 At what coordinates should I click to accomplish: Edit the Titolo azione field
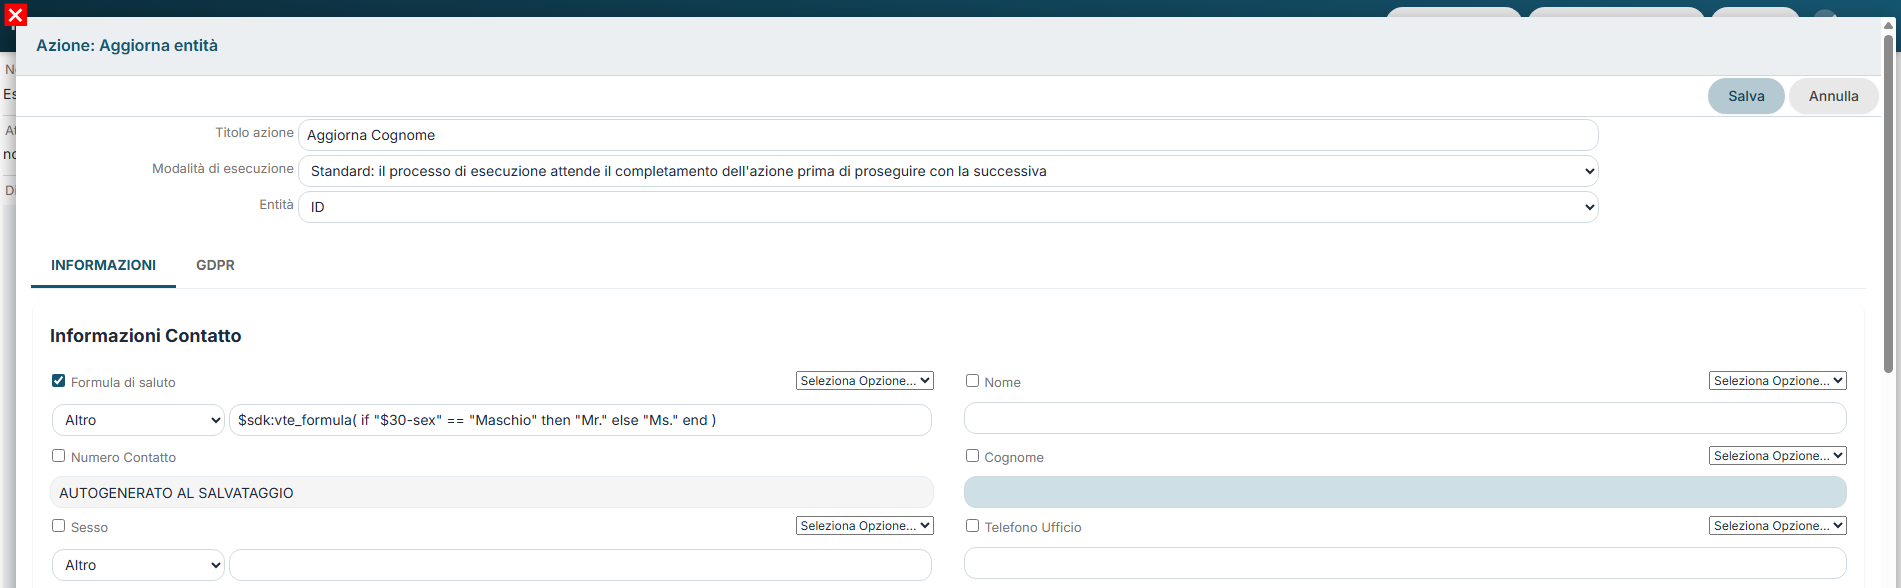948,135
